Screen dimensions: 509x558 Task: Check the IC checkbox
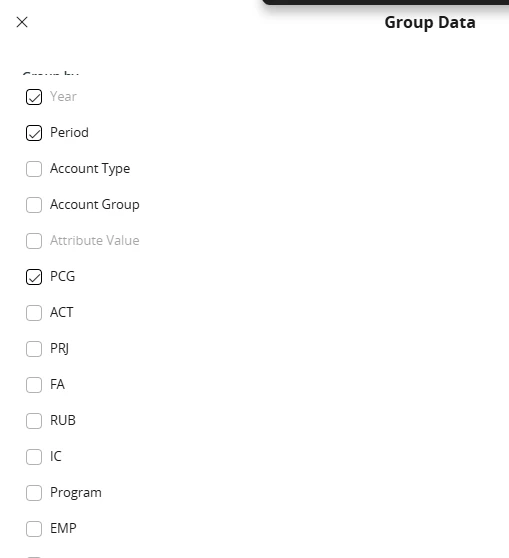[x=34, y=457]
